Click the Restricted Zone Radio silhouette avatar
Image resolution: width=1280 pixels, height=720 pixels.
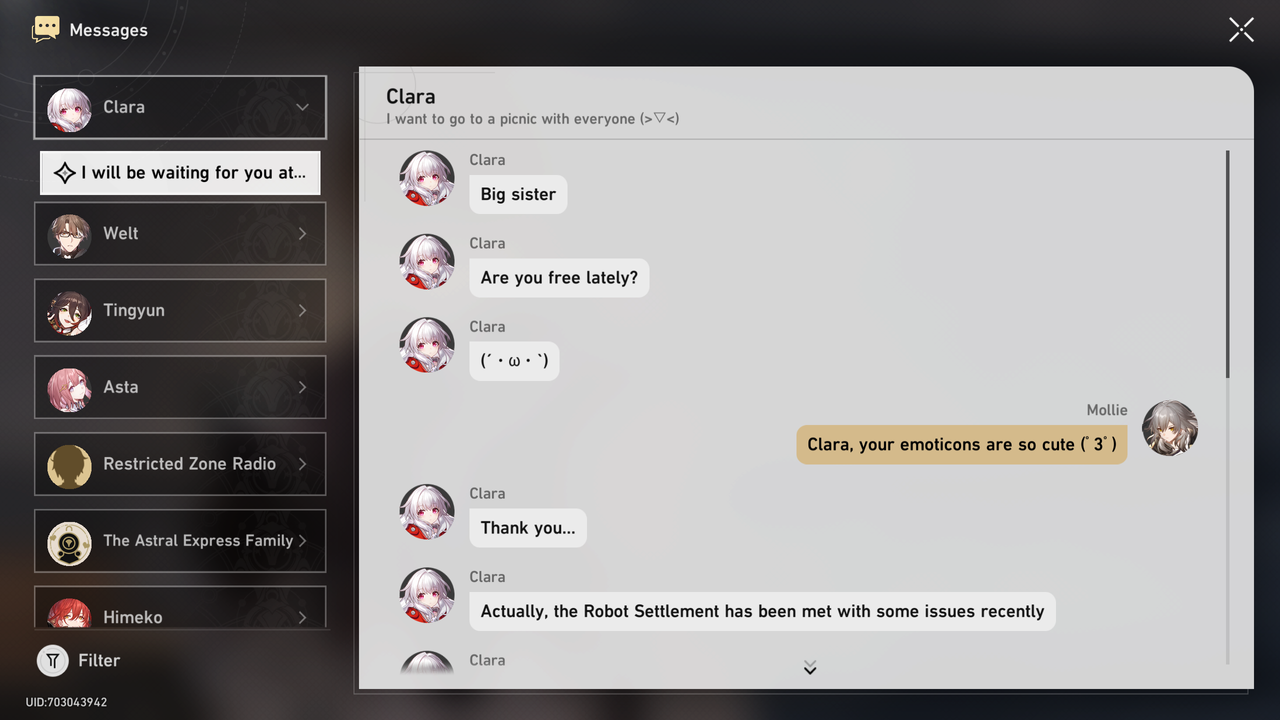tap(69, 465)
